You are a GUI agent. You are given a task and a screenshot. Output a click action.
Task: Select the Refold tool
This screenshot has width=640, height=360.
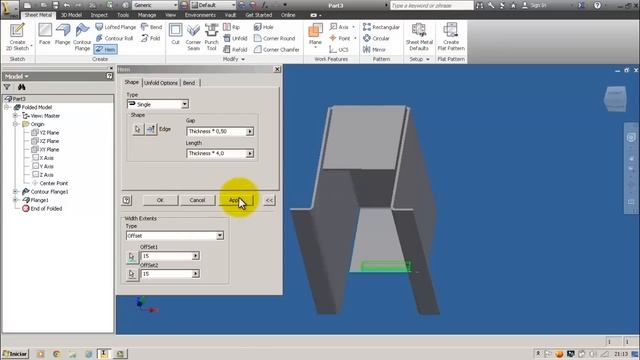click(x=235, y=49)
